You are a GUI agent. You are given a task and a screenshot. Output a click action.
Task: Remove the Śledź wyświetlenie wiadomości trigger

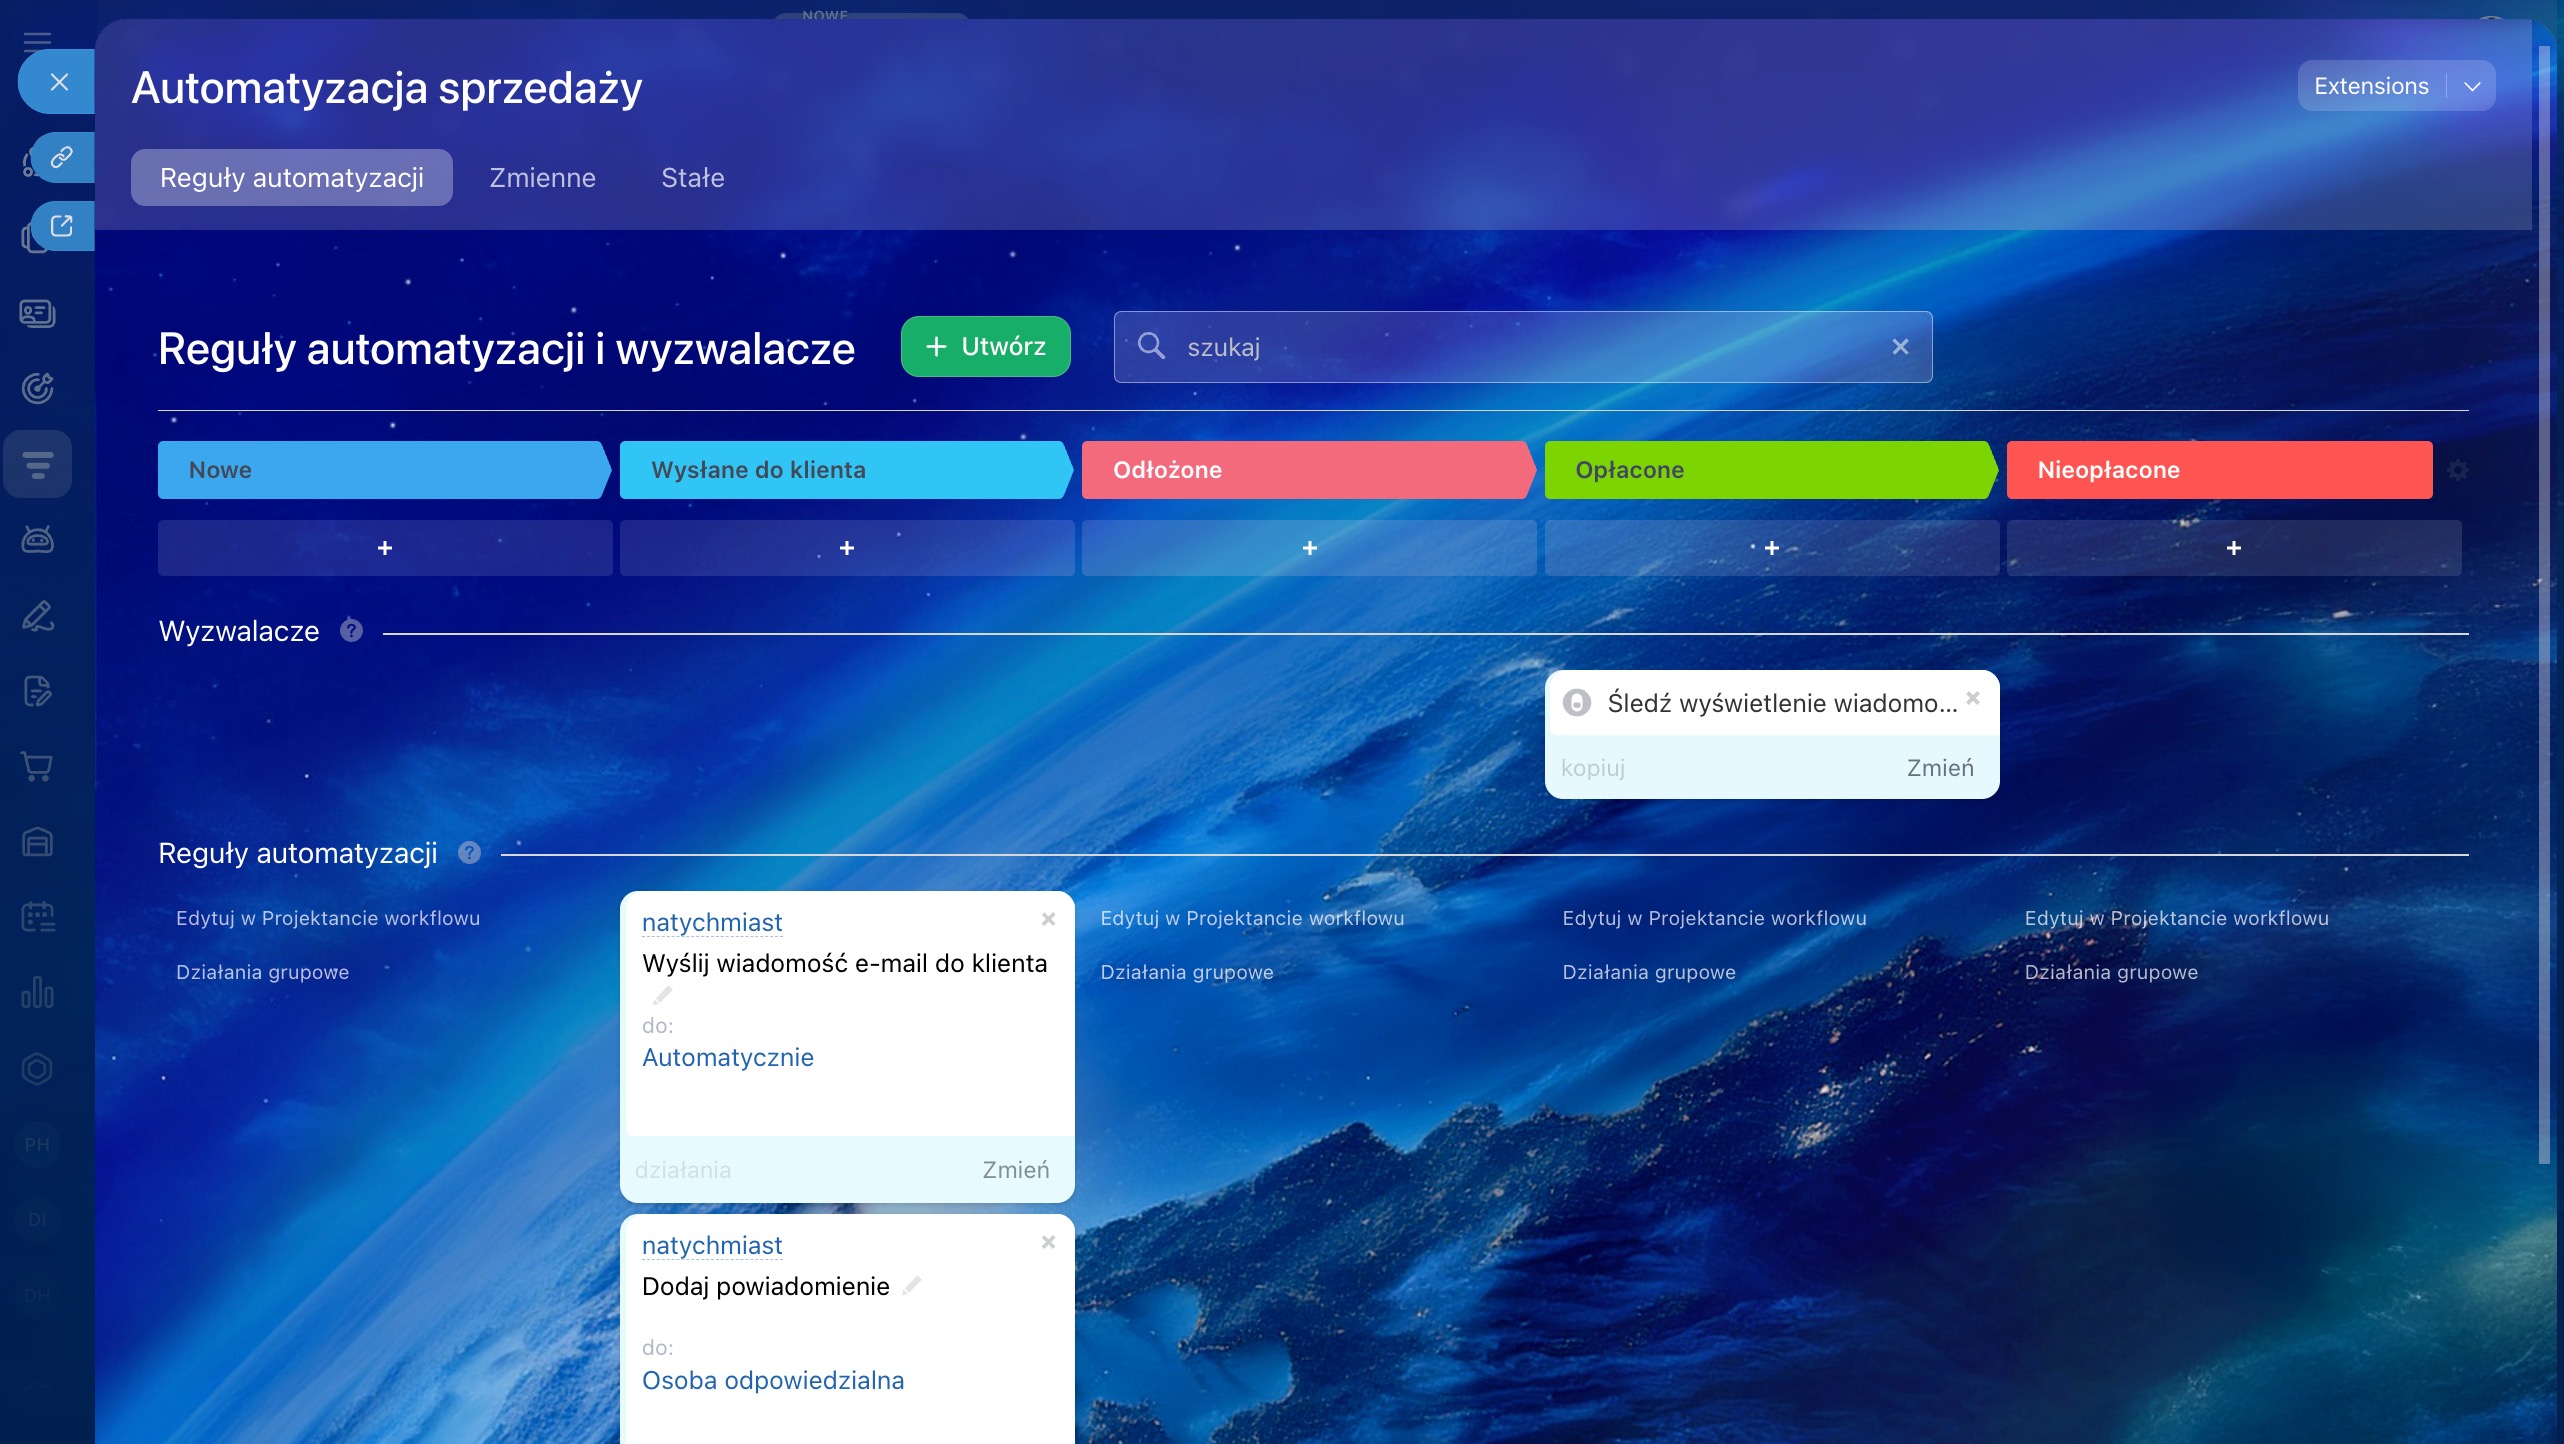1972,698
